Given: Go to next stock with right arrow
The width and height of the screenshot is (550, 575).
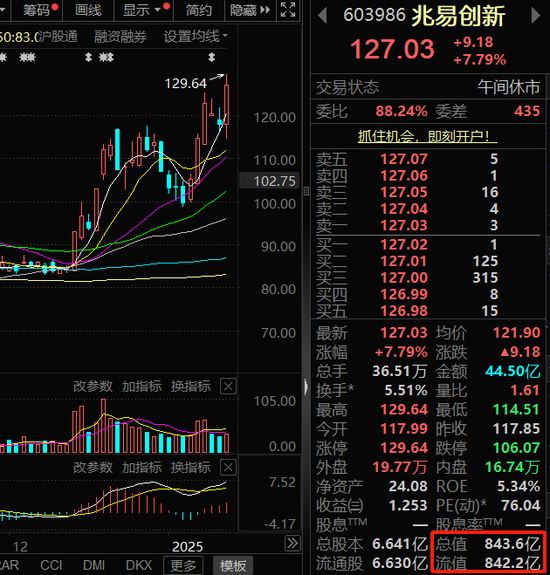Looking at the screenshot, I should pos(536,16).
